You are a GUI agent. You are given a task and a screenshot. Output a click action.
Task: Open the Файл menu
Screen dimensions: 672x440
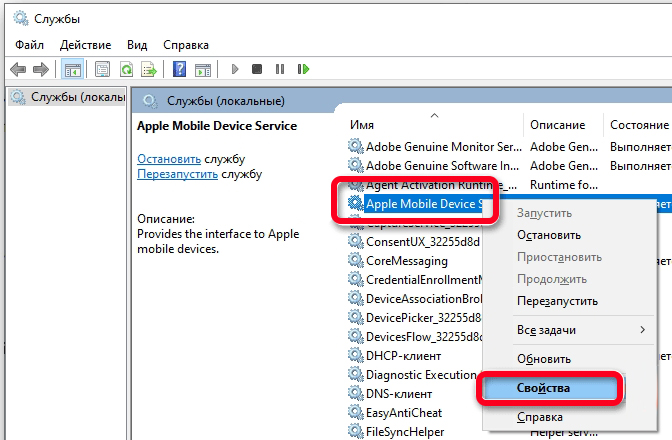(x=30, y=45)
